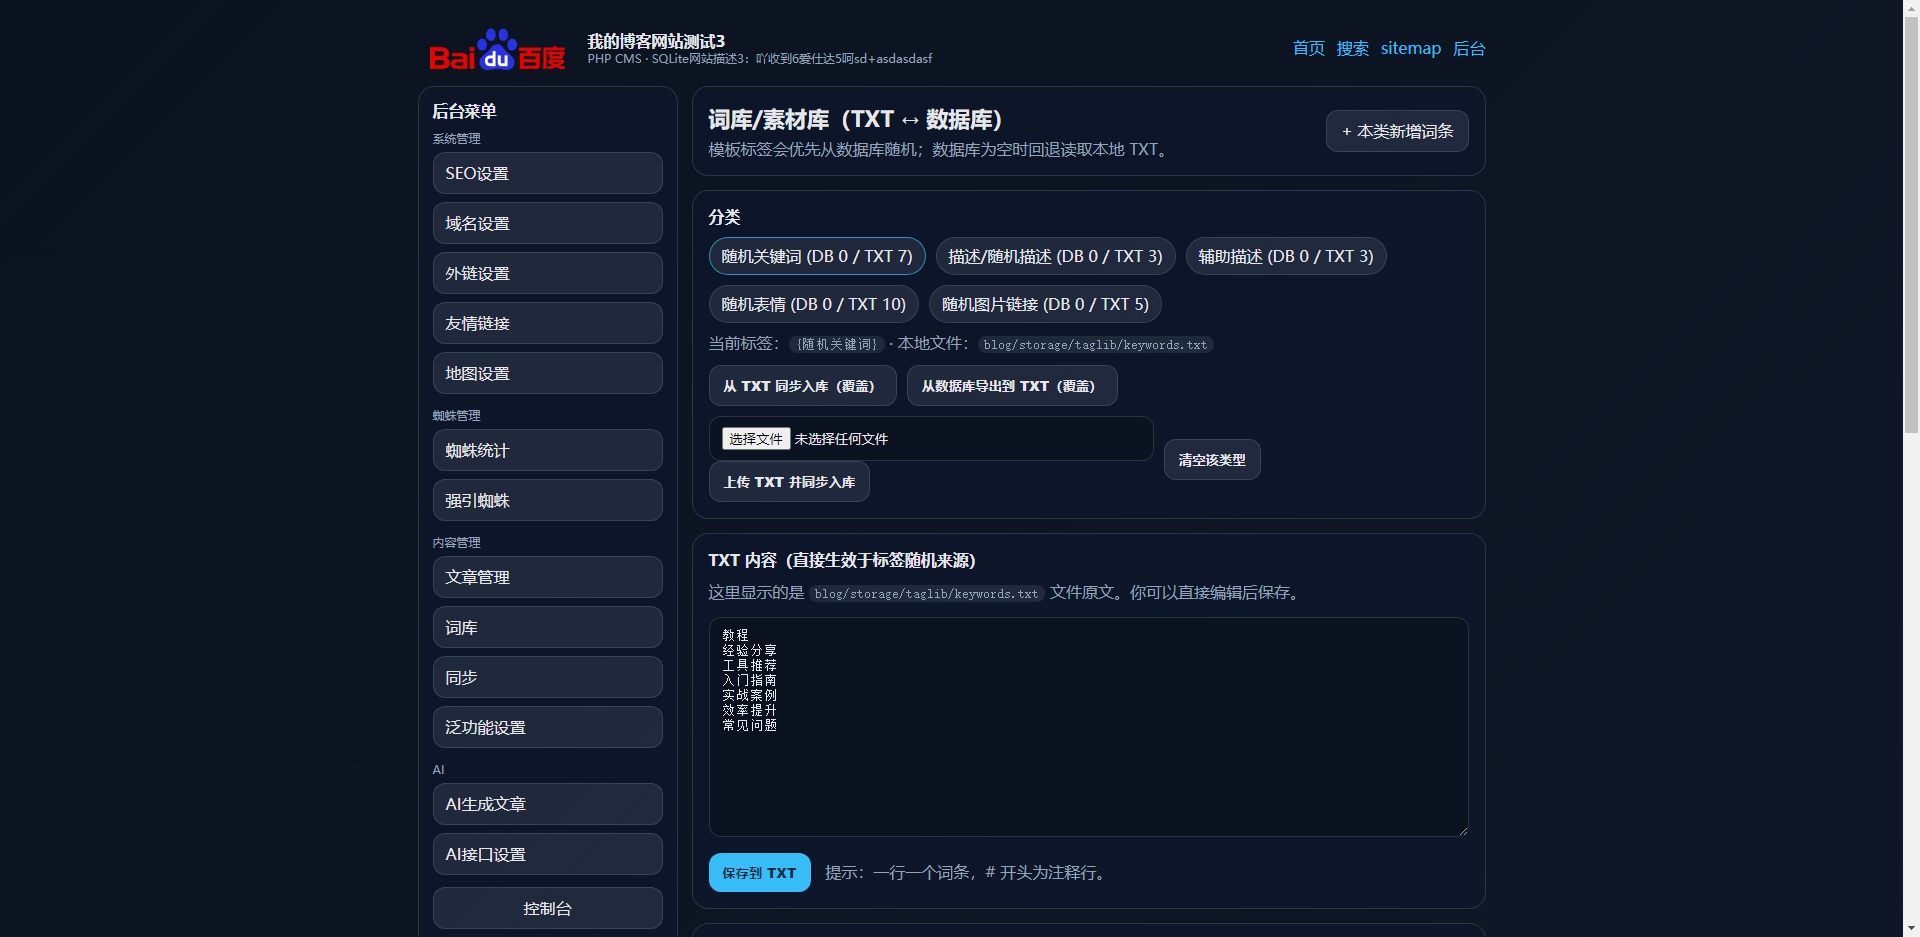Select the 随机表情 category
The image size is (1920, 937).
click(813, 304)
